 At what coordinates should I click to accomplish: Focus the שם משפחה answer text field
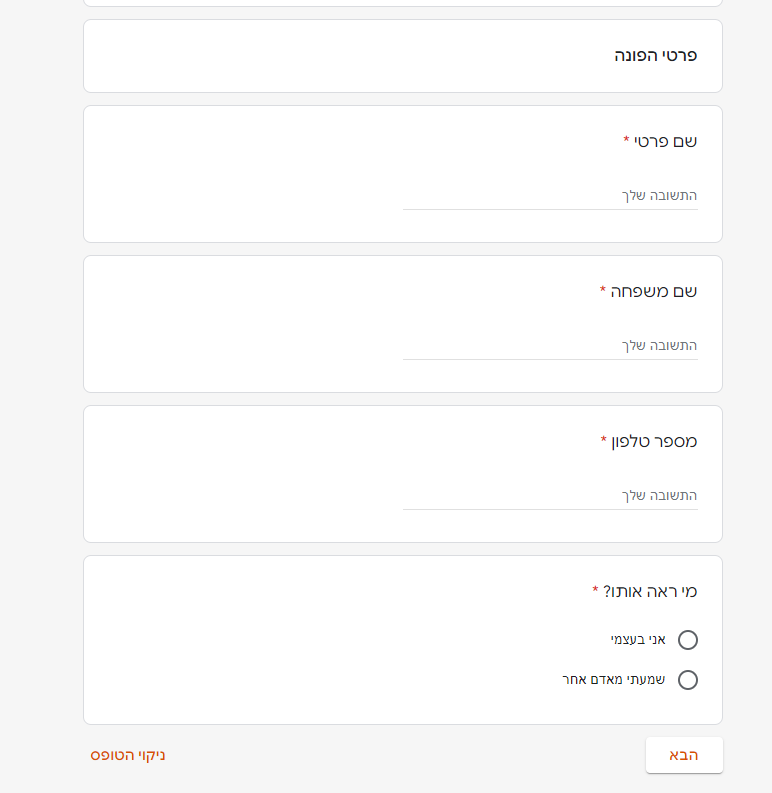pyautogui.click(x=550, y=346)
